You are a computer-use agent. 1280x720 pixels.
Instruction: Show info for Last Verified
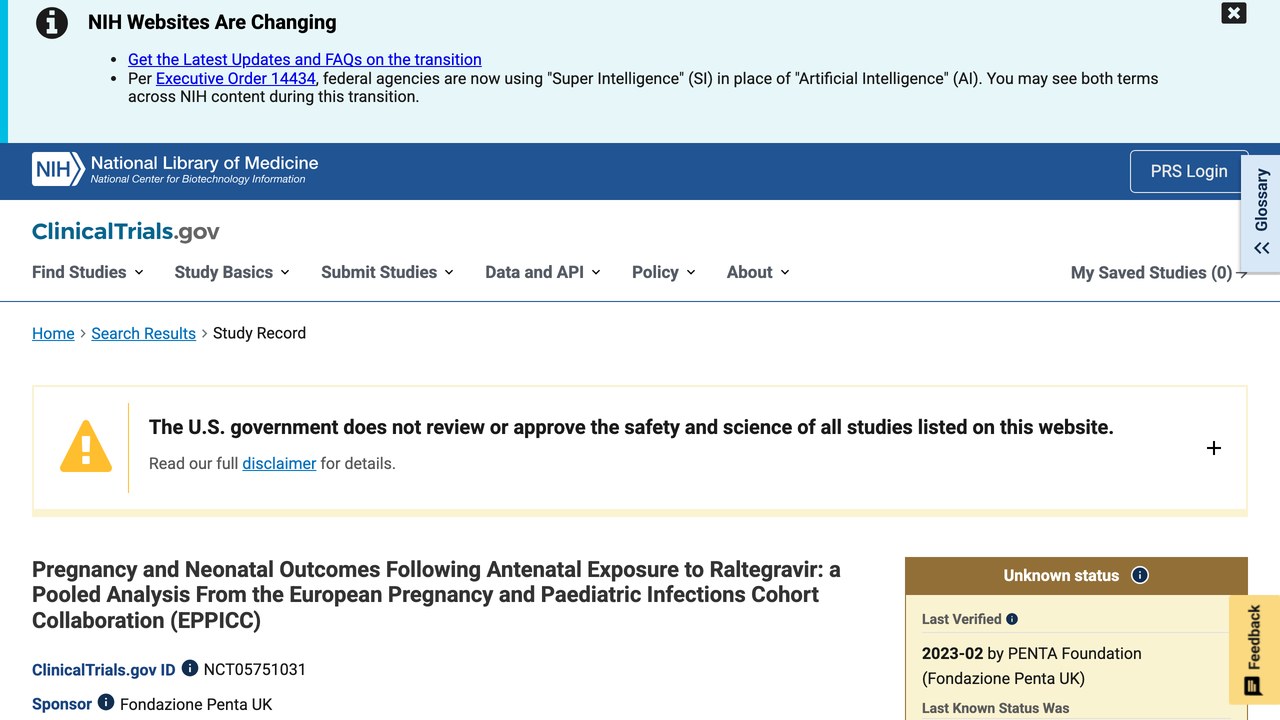point(1012,619)
